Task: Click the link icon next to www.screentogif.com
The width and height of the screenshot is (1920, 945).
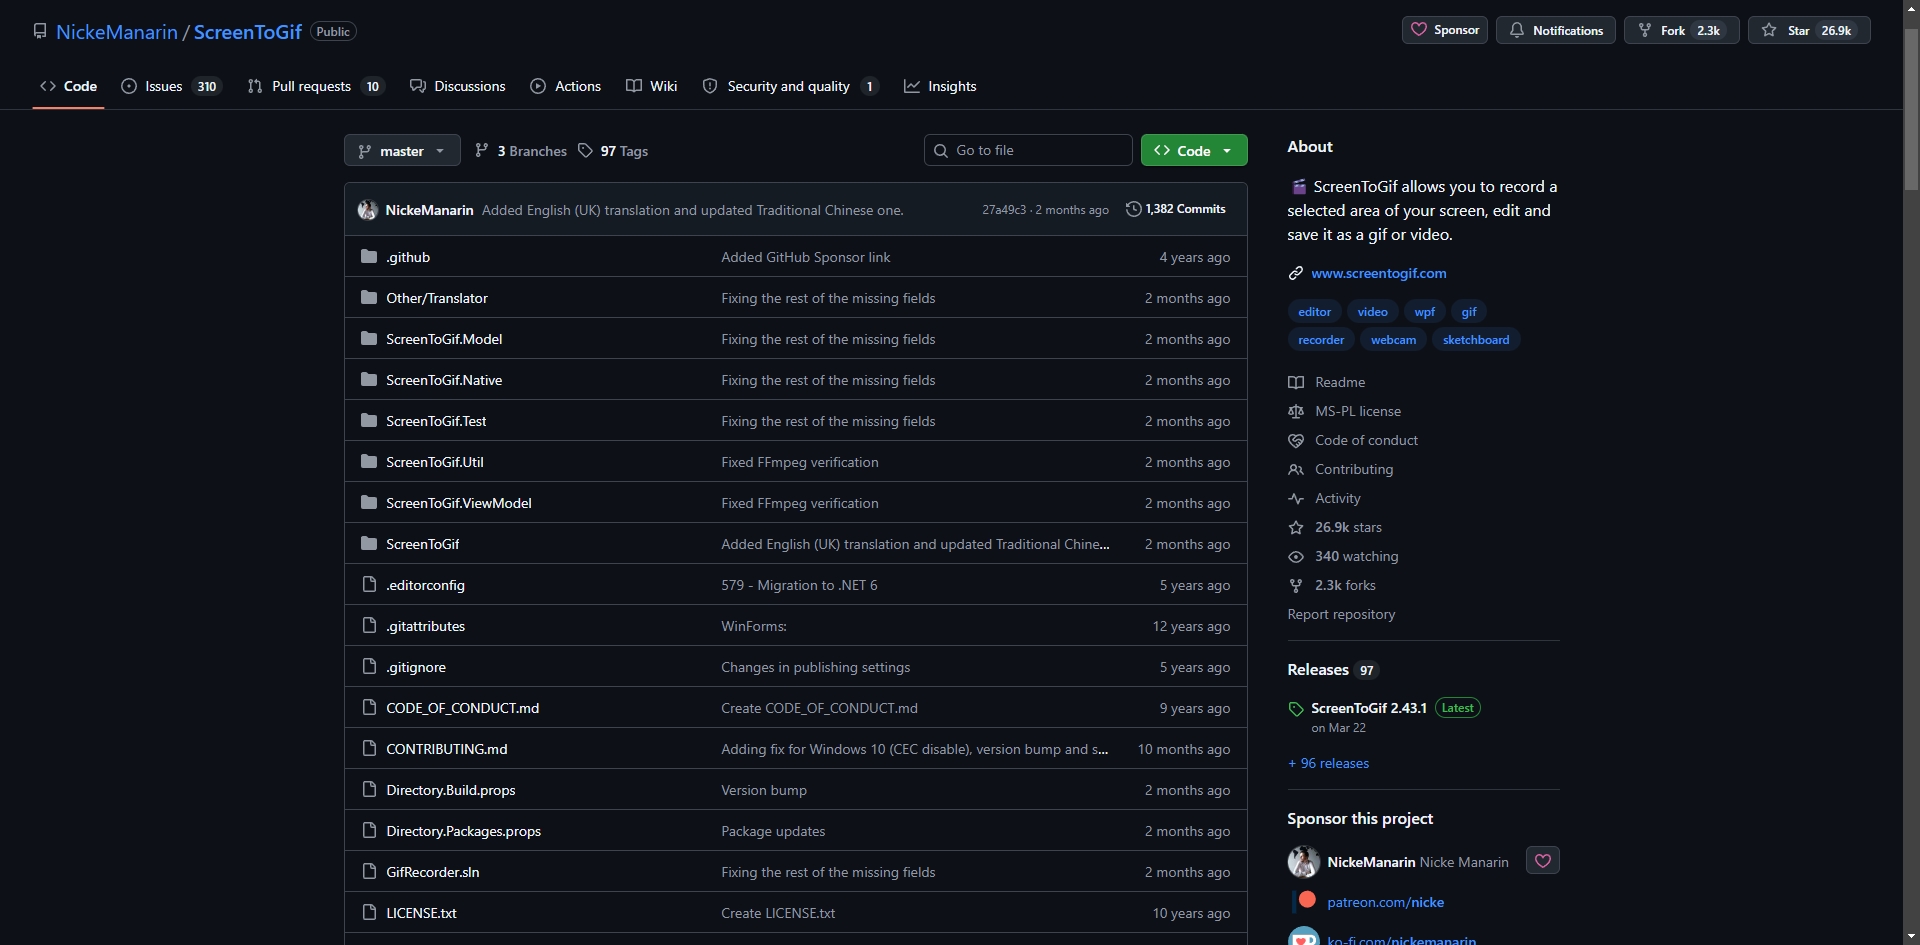Action: coord(1296,273)
